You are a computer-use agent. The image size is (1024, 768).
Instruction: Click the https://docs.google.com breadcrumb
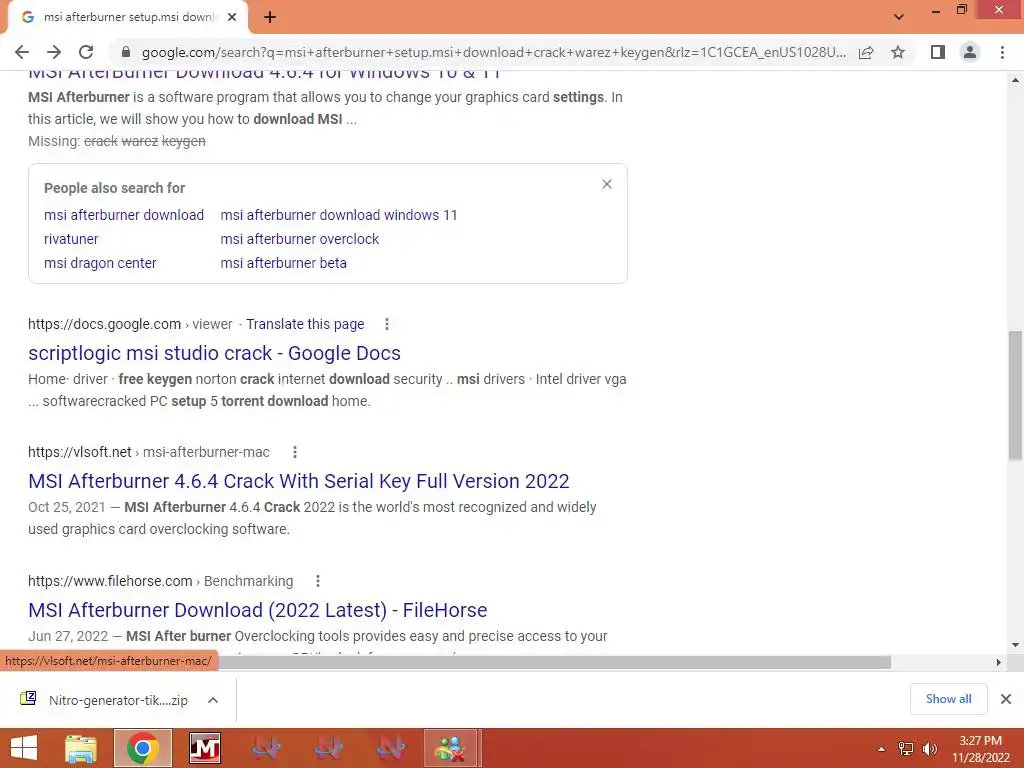tap(104, 324)
